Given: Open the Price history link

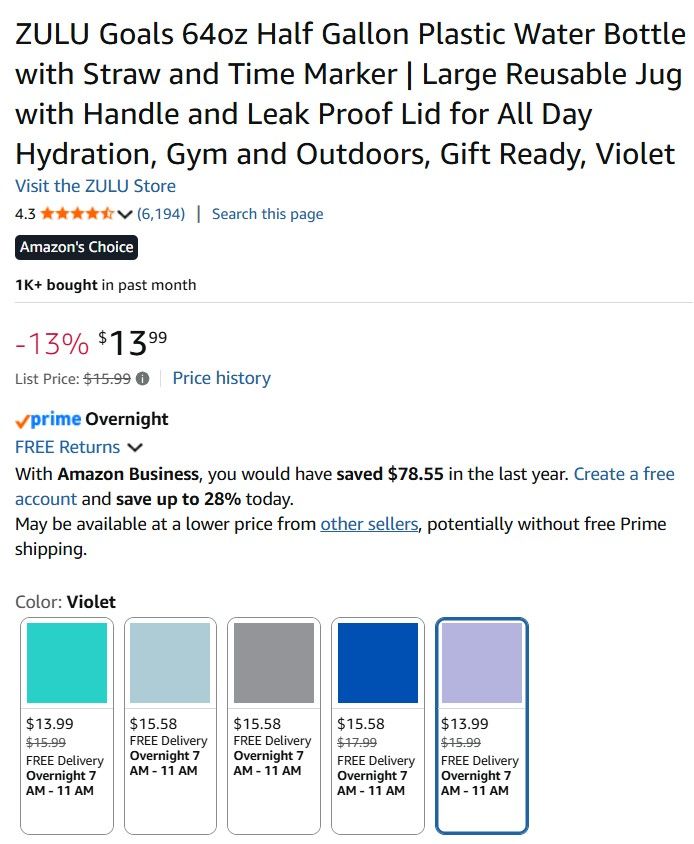Looking at the screenshot, I should point(221,378).
